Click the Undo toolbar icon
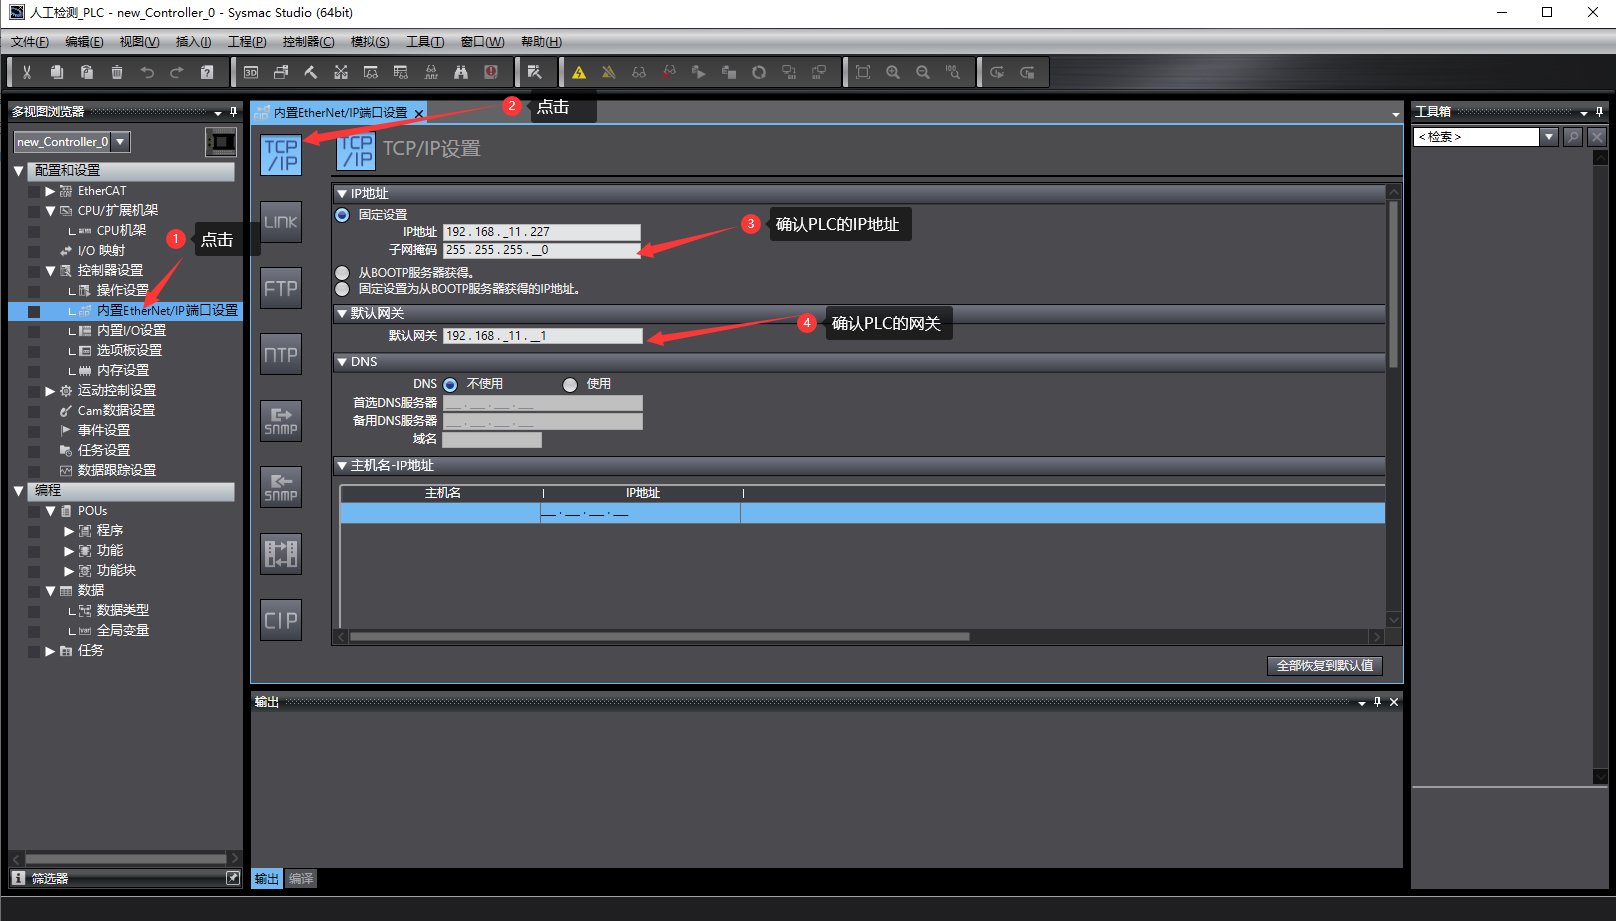The height and width of the screenshot is (921, 1616). tap(147, 72)
